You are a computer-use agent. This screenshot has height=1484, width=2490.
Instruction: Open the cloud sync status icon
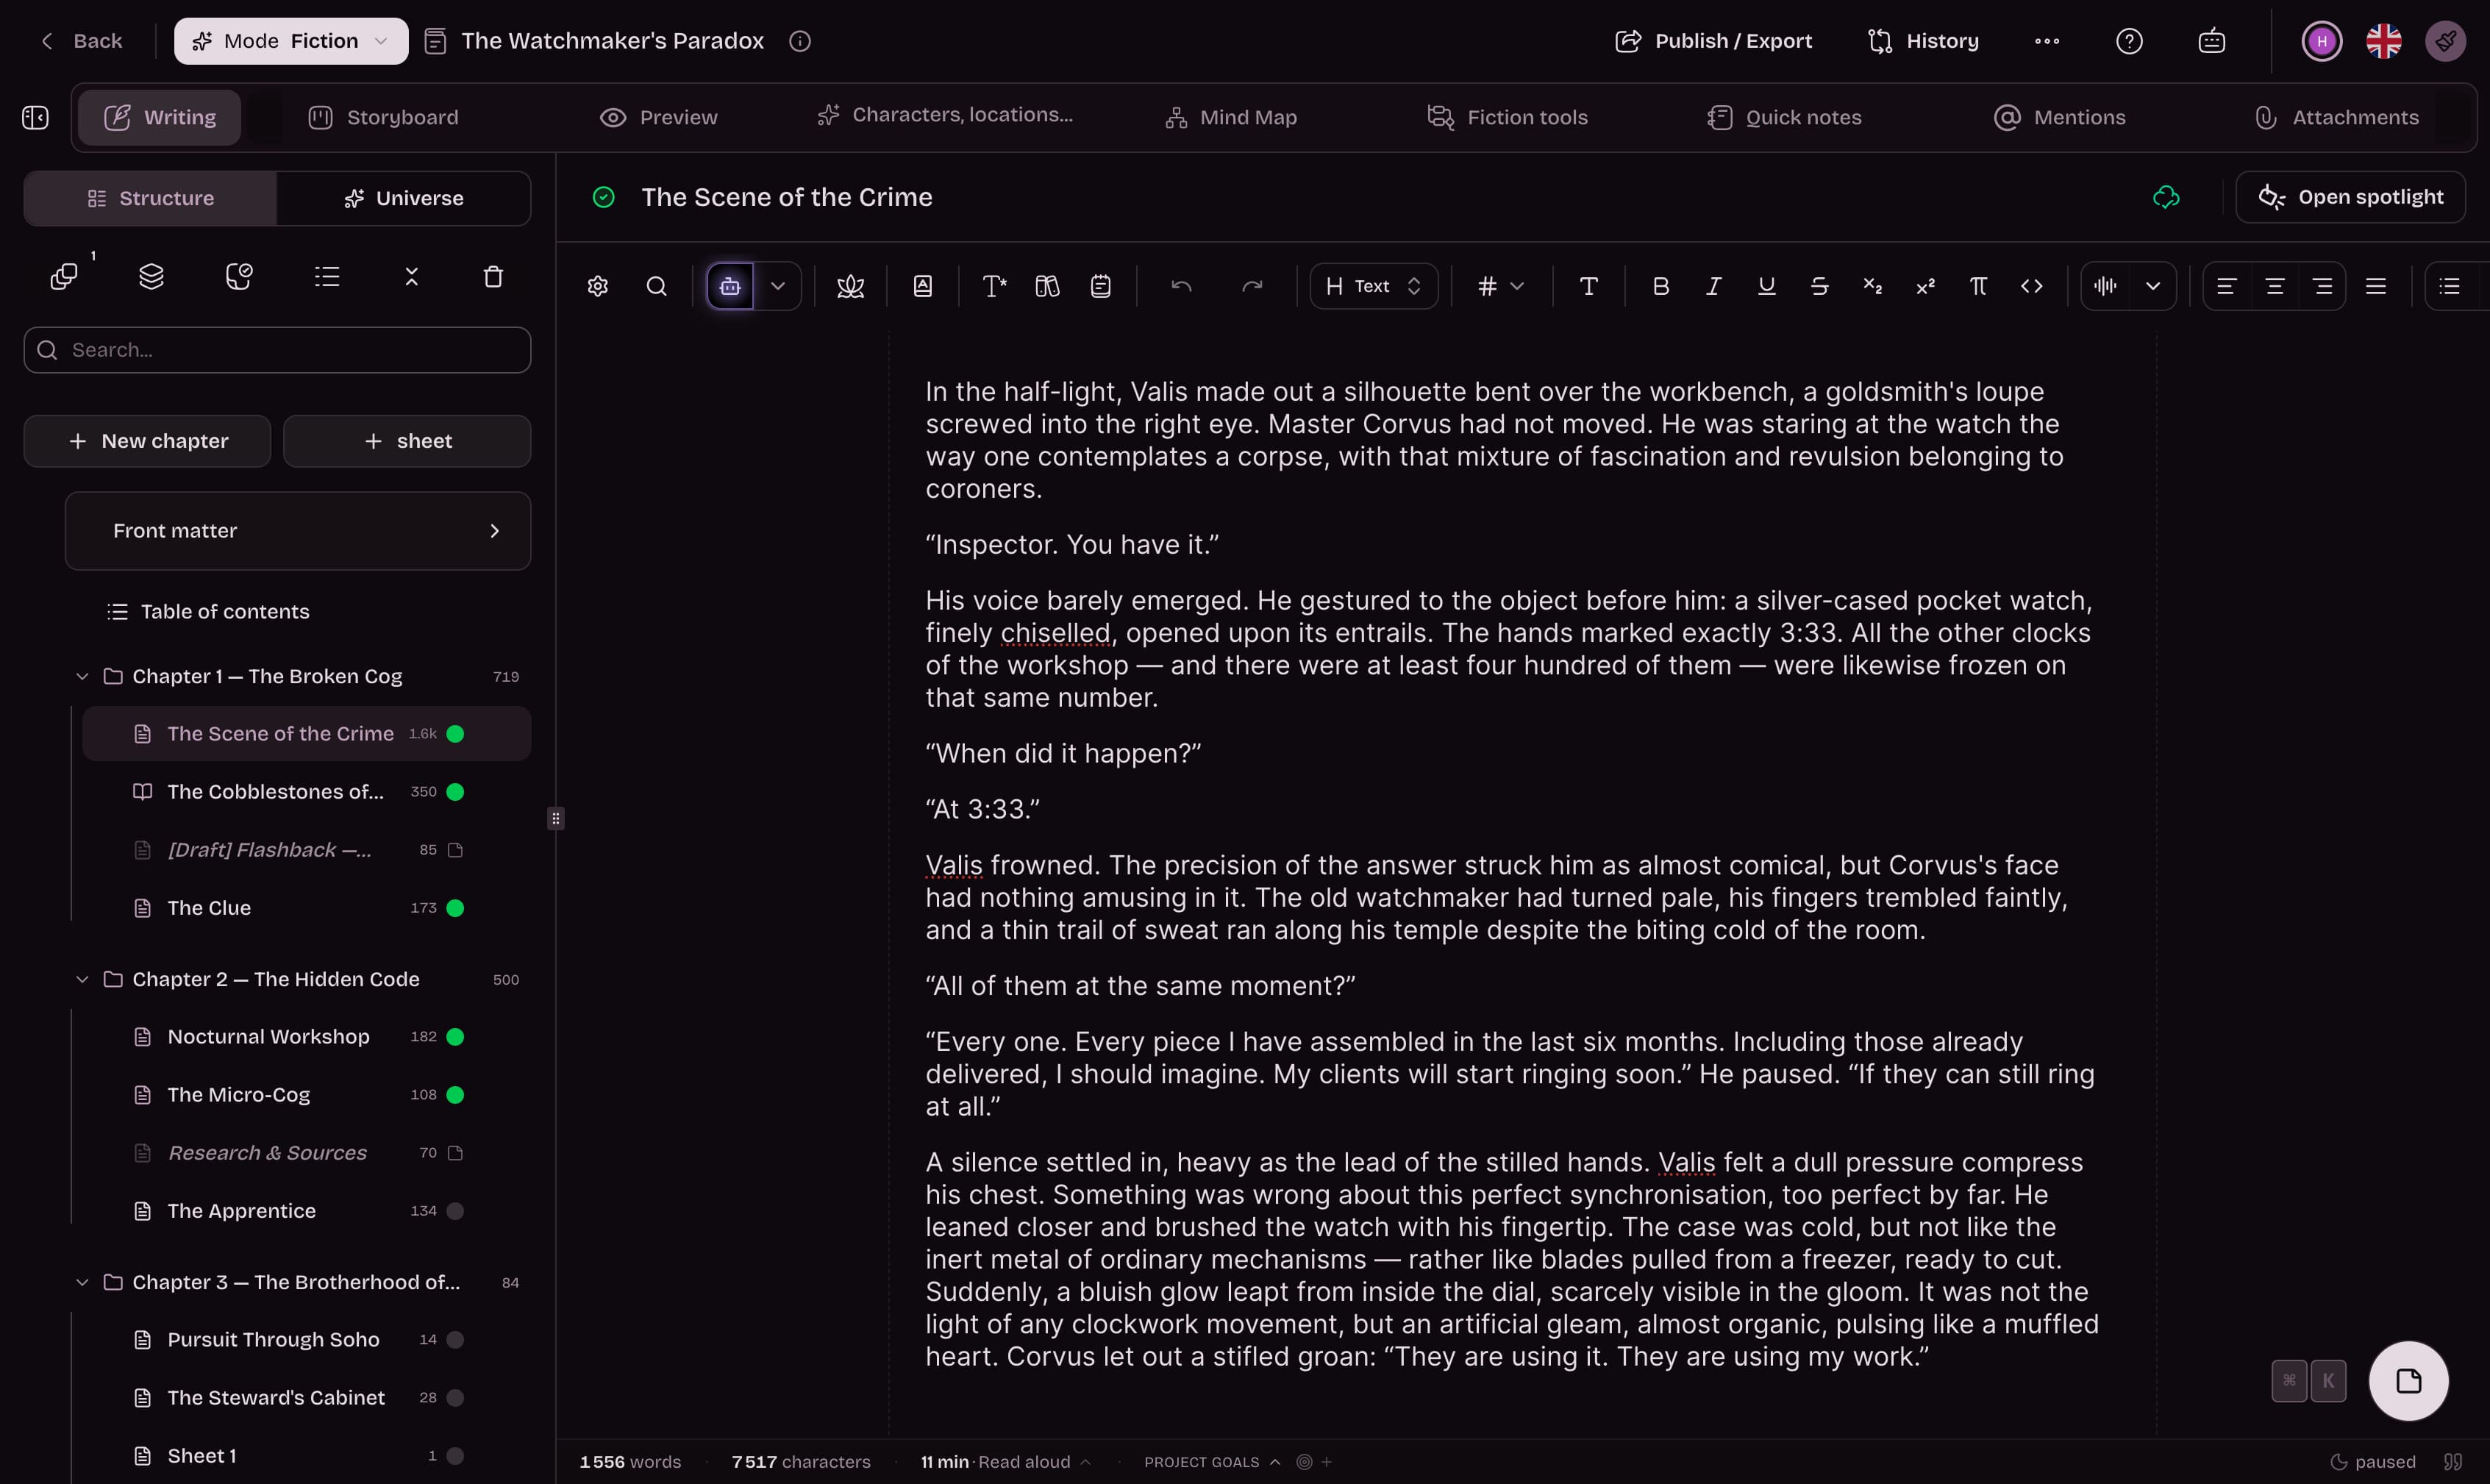tap(2166, 197)
